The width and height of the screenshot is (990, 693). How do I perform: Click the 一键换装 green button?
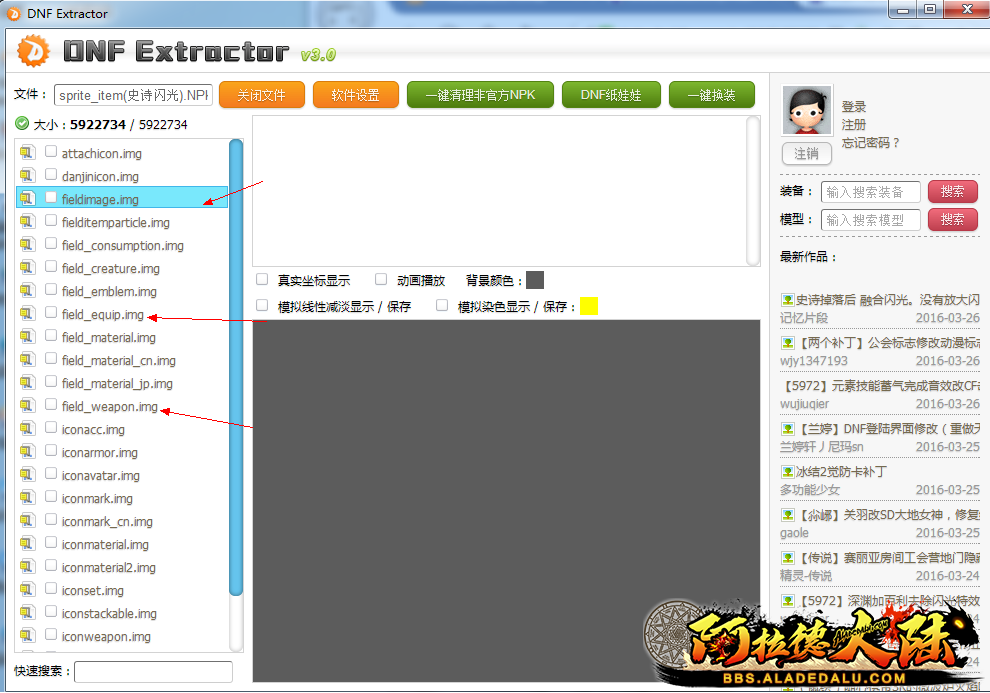tap(711, 95)
